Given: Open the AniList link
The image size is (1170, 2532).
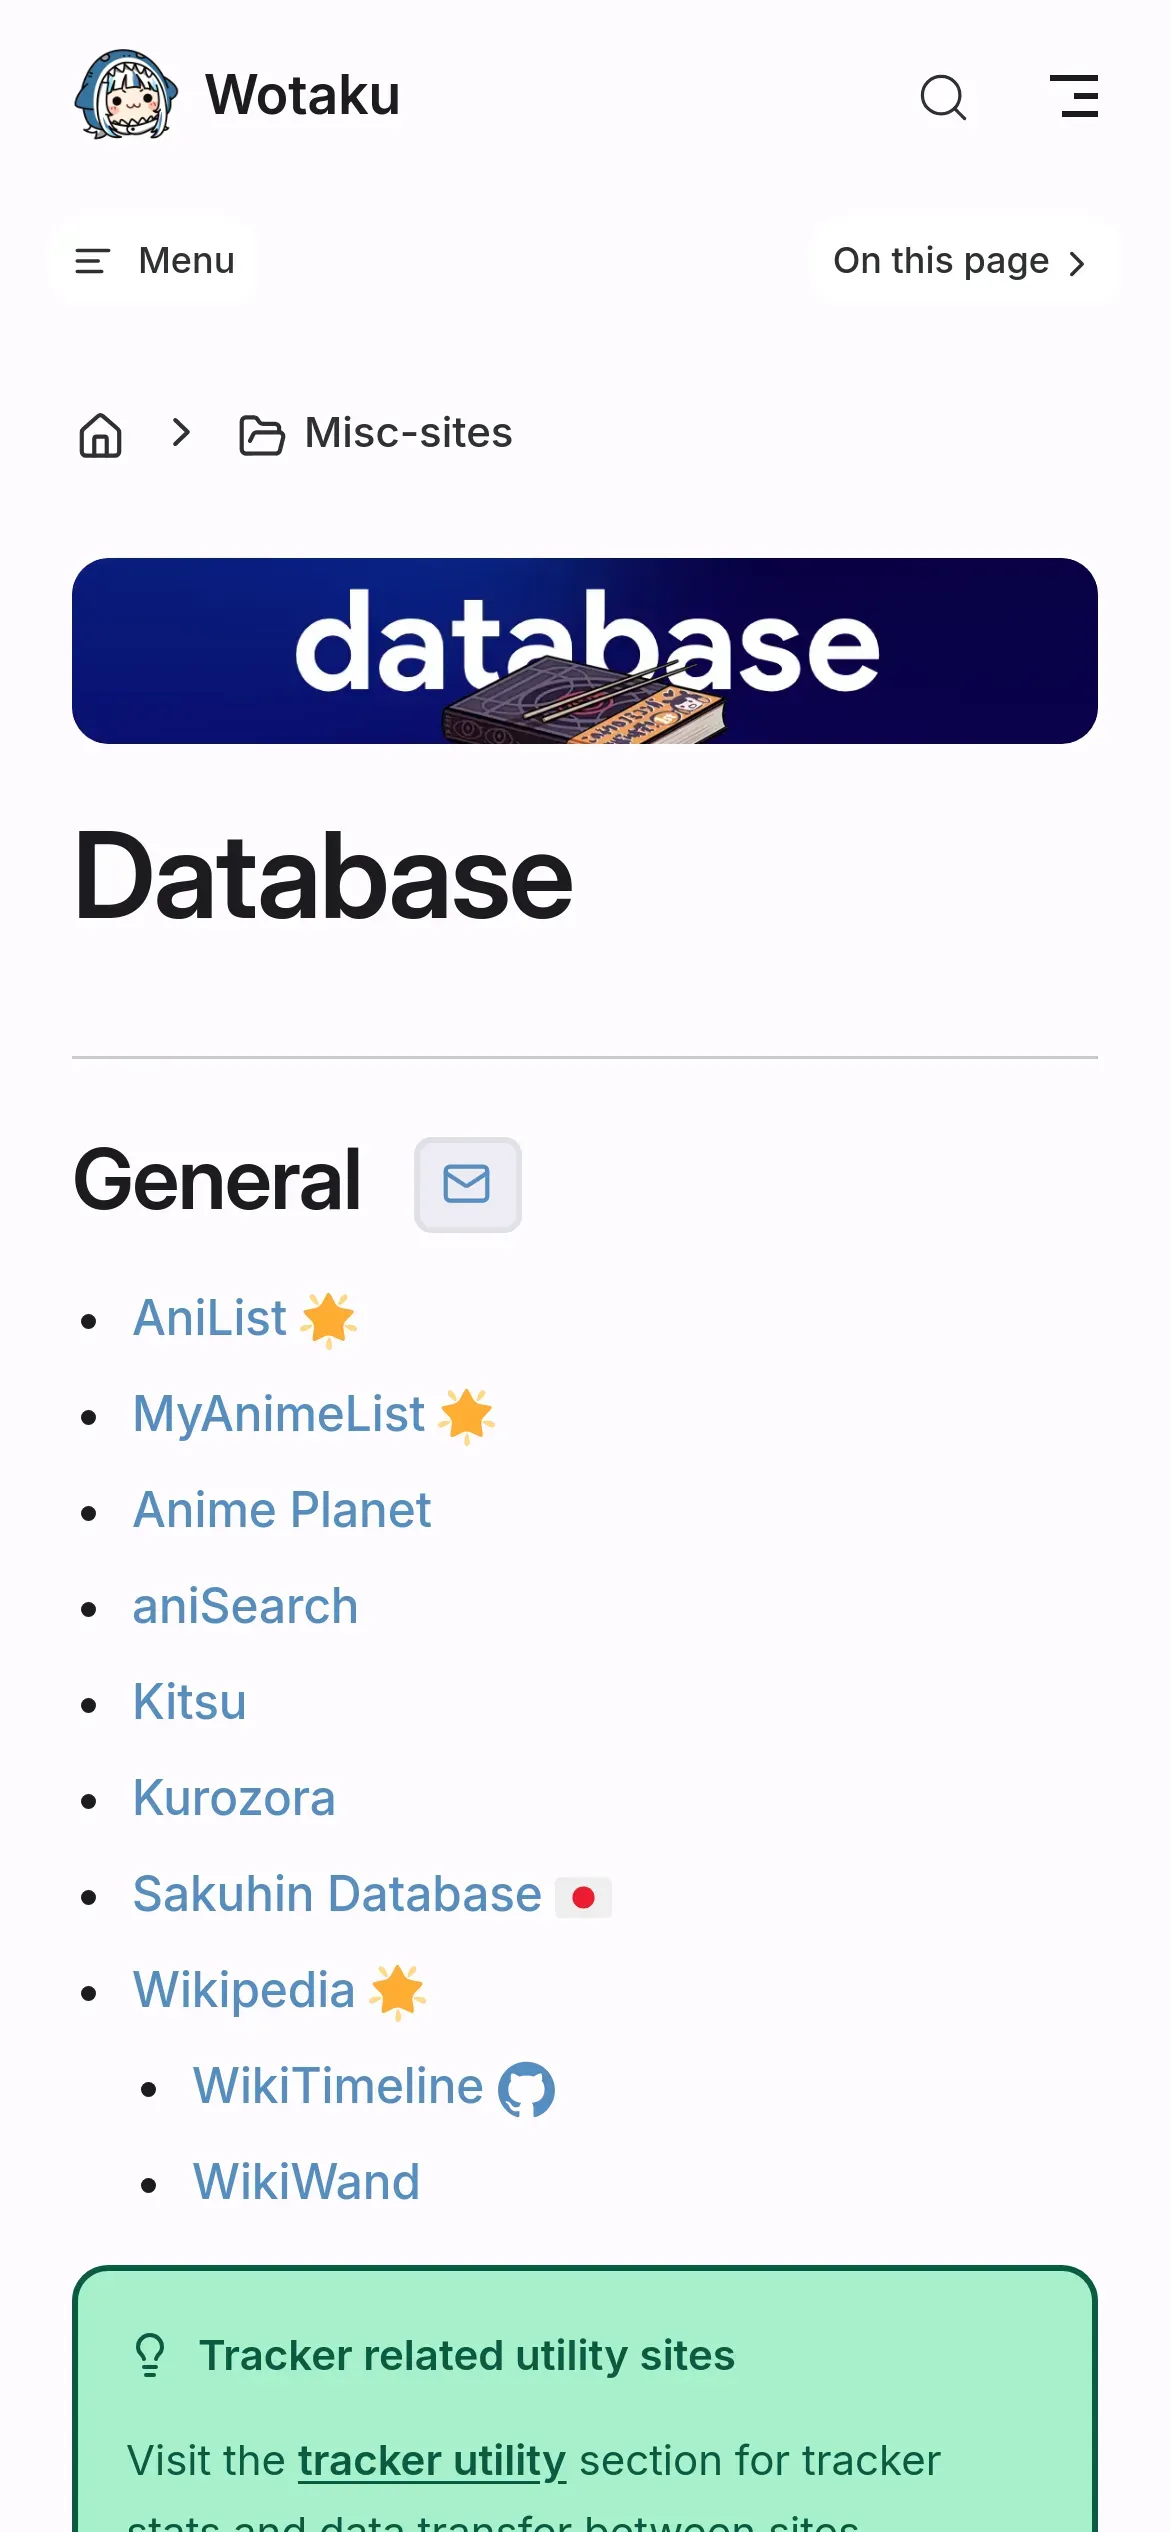Looking at the screenshot, I should pos(210,1318).
